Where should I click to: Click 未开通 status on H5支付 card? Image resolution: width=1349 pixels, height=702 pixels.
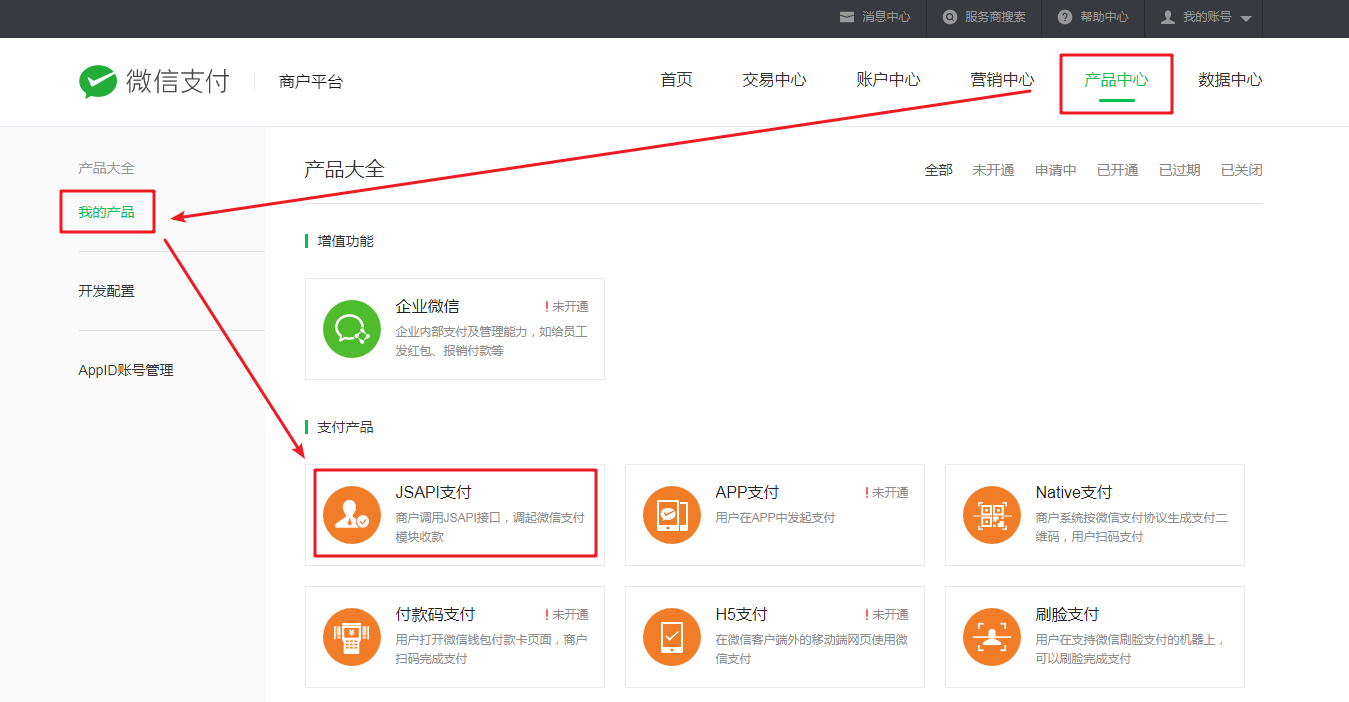(x=890, y=615)
